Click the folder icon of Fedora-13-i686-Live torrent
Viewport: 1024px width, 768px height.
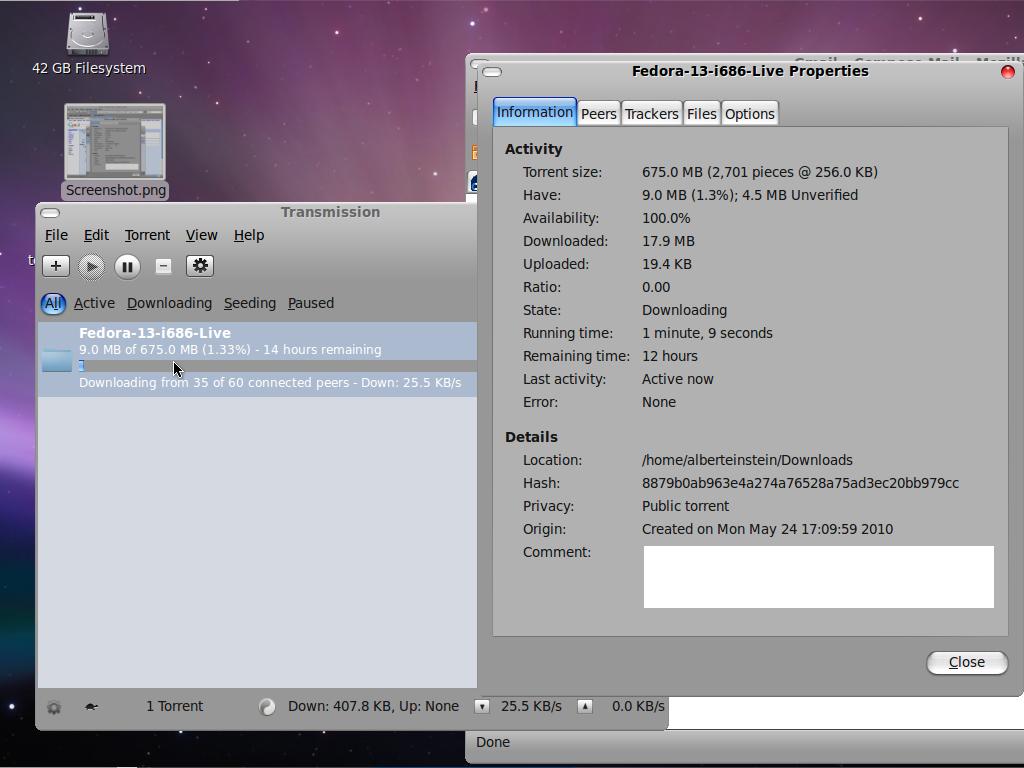pos(57,359)
